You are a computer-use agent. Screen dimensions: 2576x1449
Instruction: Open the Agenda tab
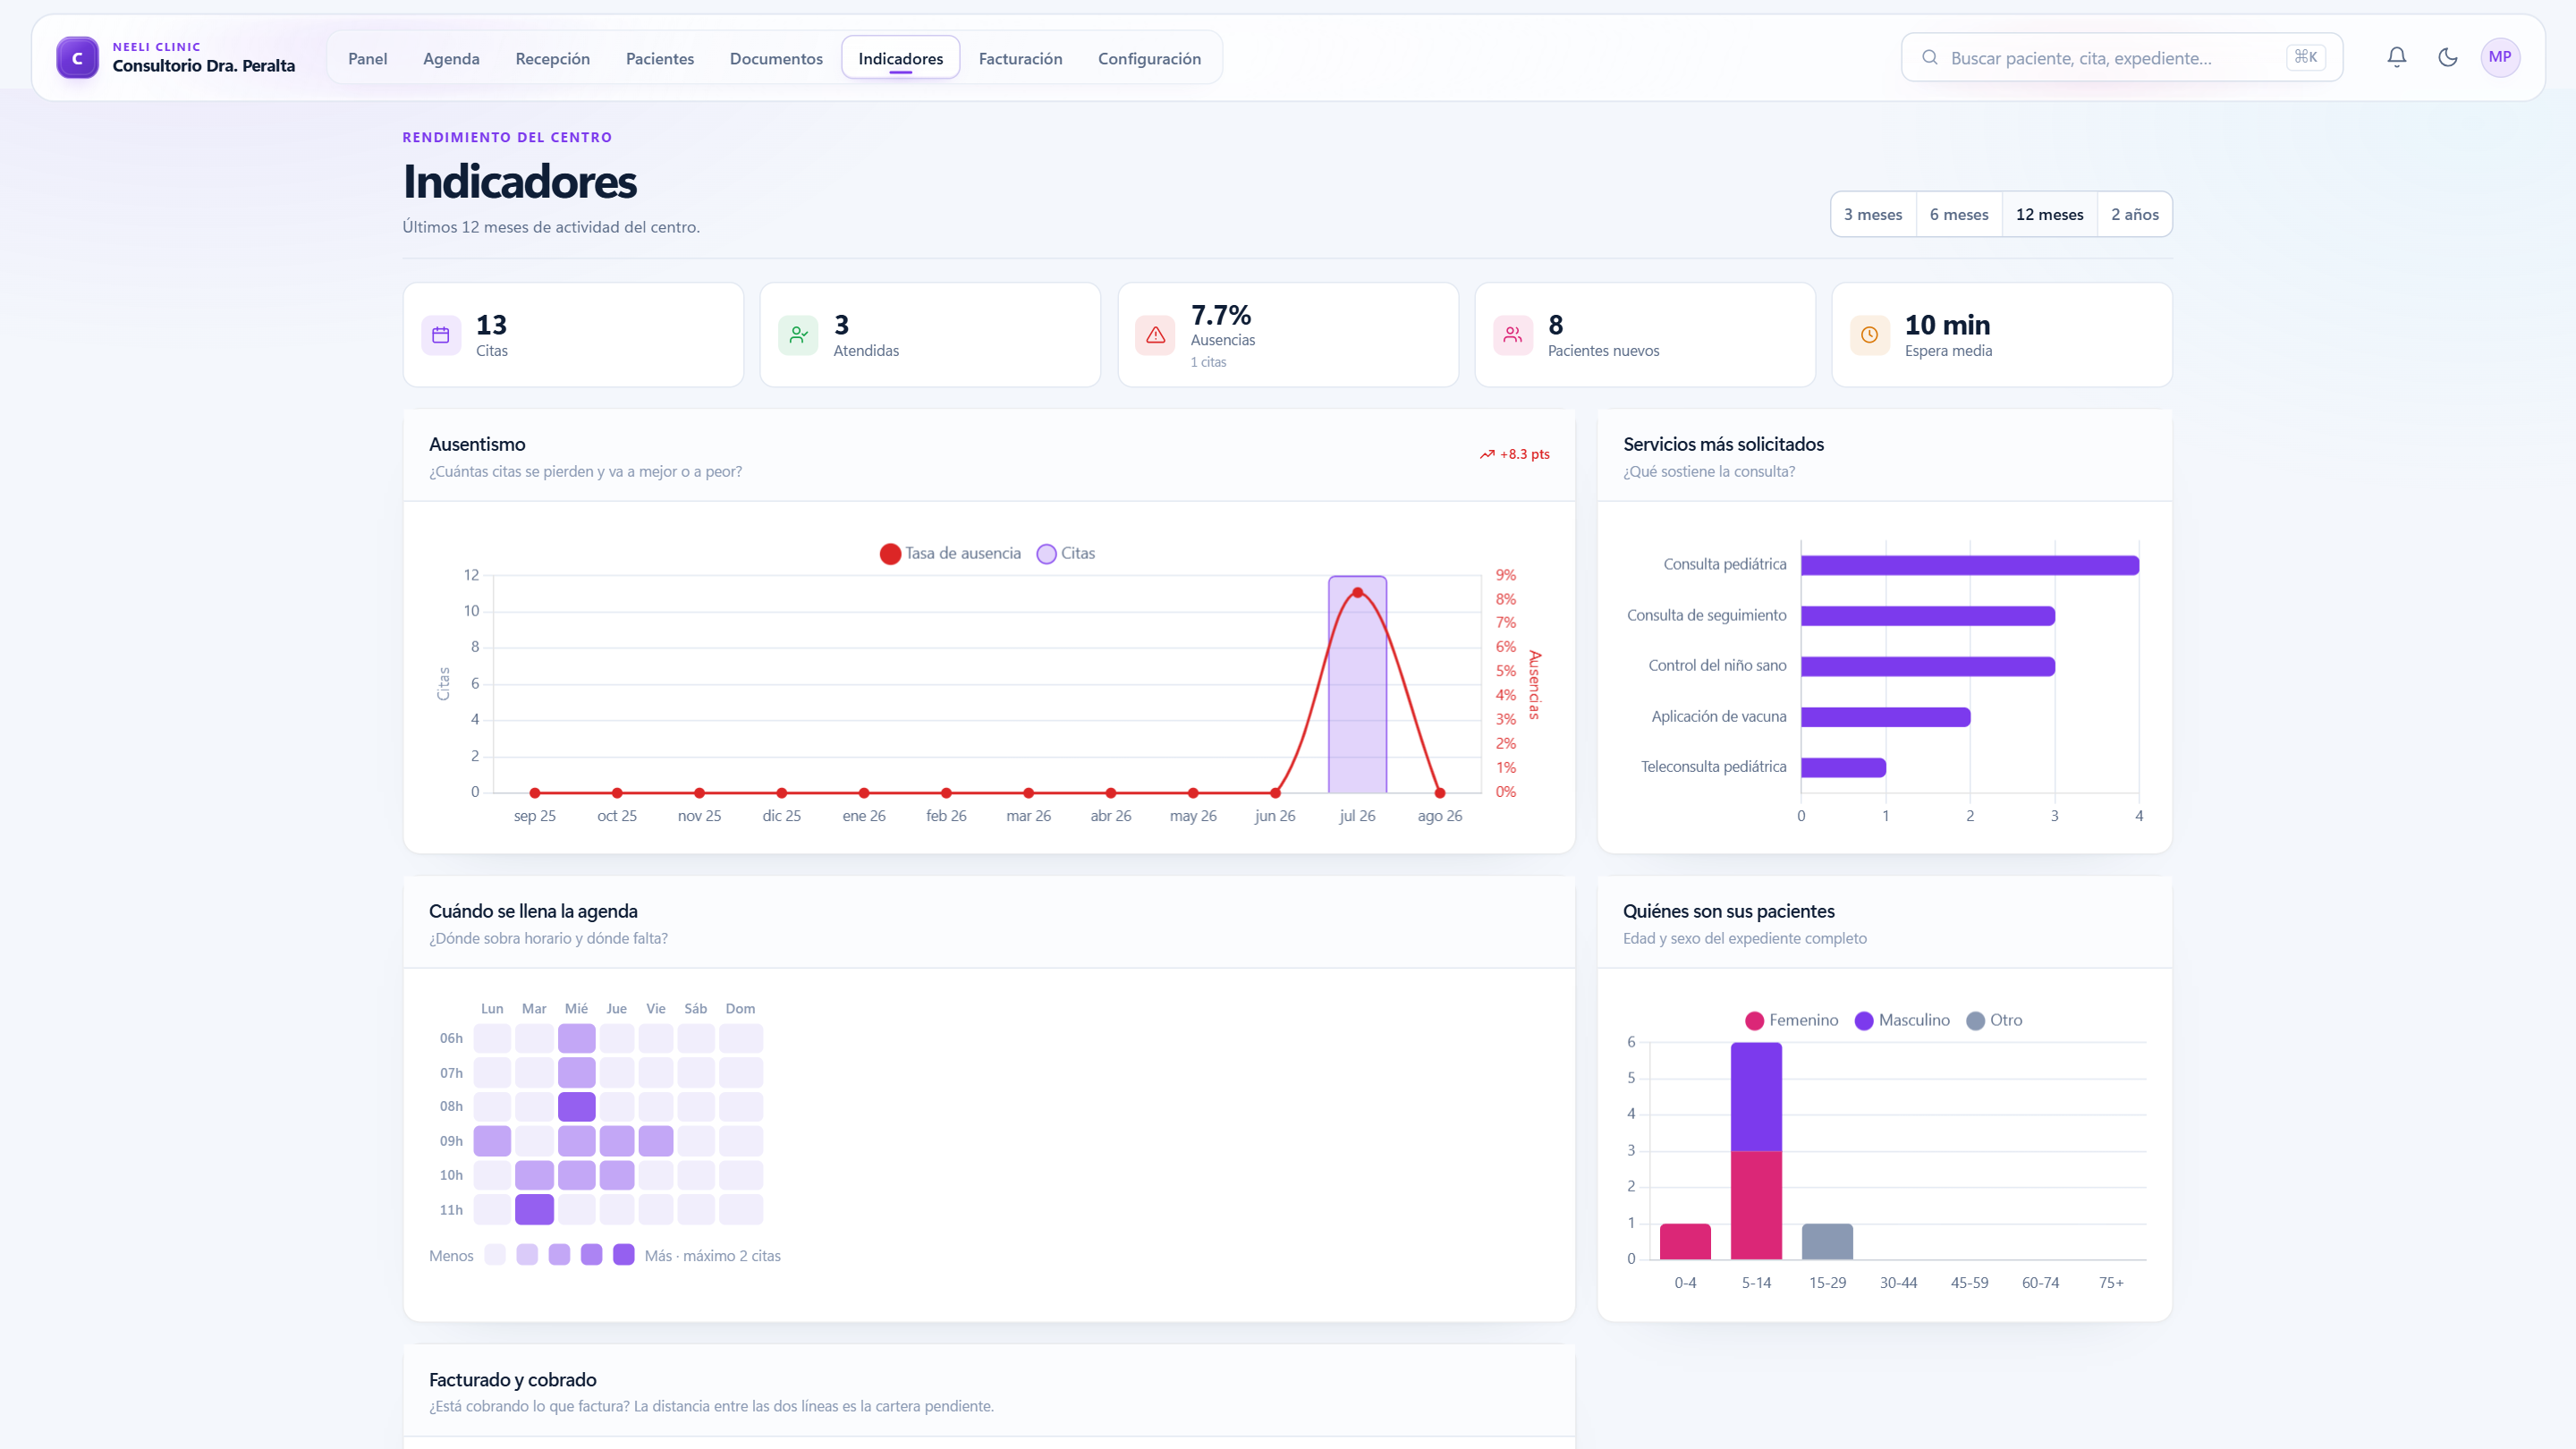click(x=451, y=58)
